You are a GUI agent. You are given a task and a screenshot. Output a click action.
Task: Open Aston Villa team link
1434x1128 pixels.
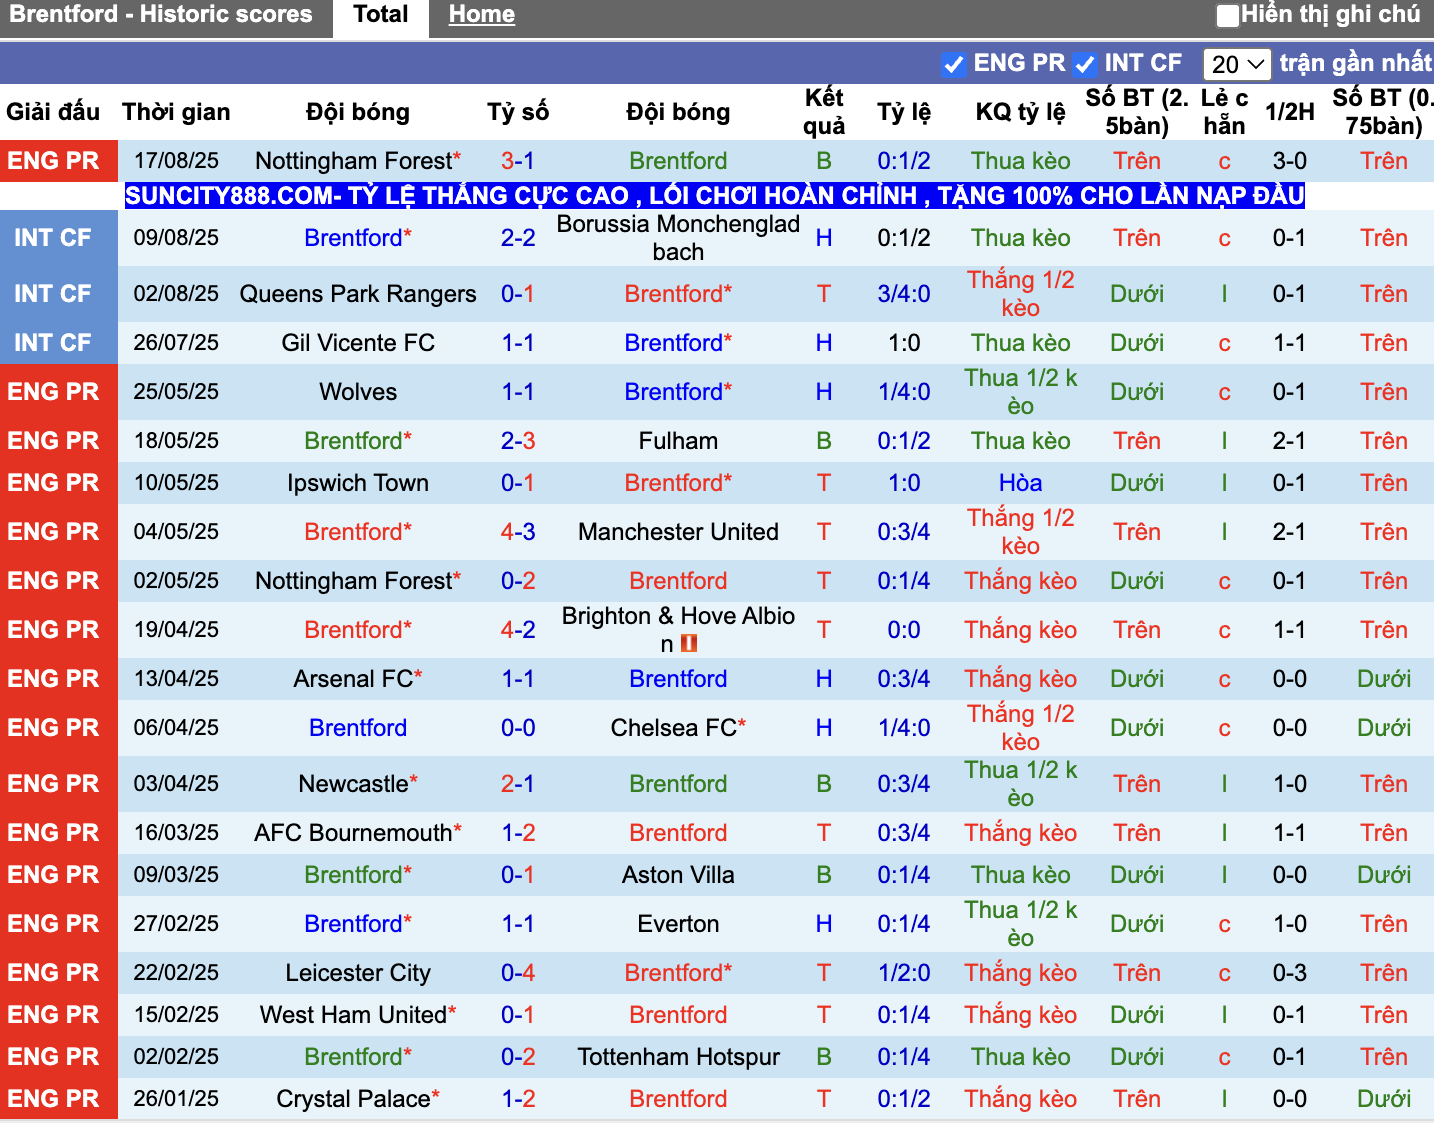(678, 875)
